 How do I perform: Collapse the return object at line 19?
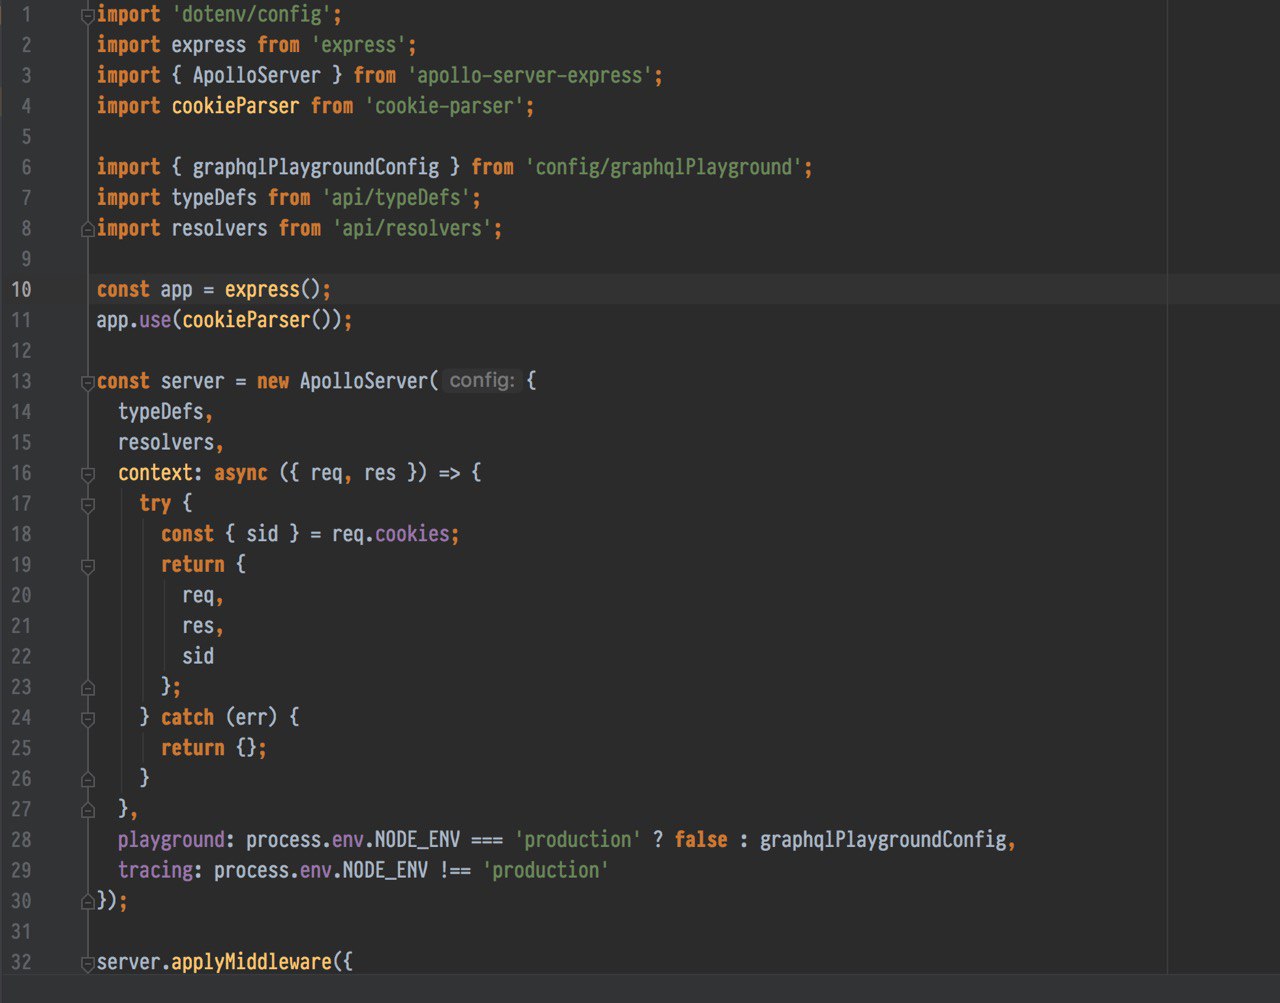[x=88, y=565]
